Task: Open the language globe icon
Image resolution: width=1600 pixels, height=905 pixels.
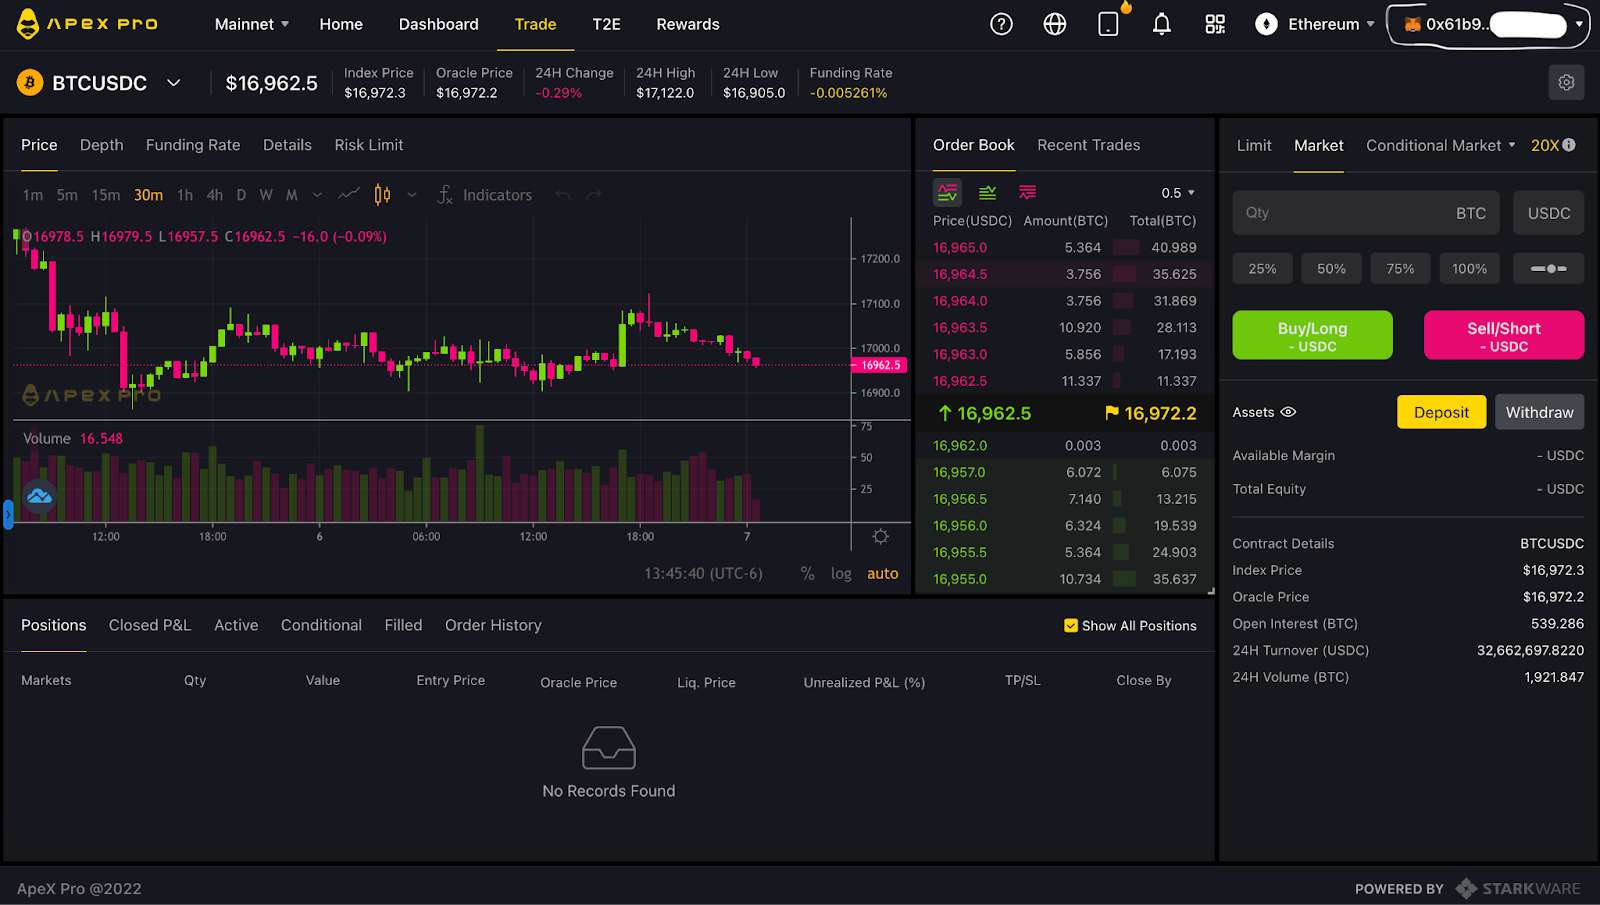Action: pyautogui.click(x=1055, y=24)
